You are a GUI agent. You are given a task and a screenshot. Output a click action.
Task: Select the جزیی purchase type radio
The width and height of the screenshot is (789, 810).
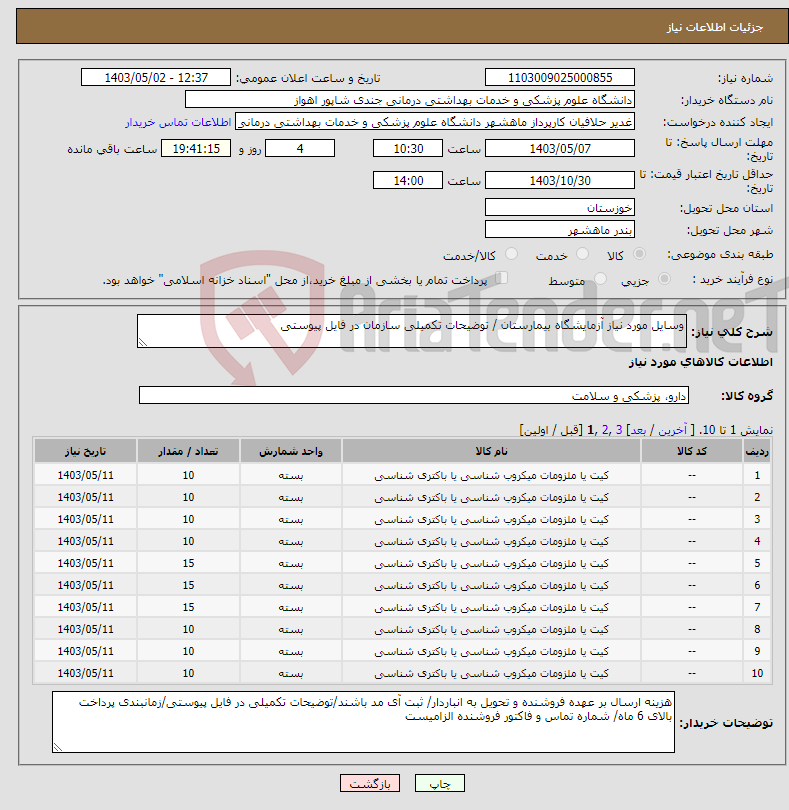pyautogui.click(x=664, y=279)
